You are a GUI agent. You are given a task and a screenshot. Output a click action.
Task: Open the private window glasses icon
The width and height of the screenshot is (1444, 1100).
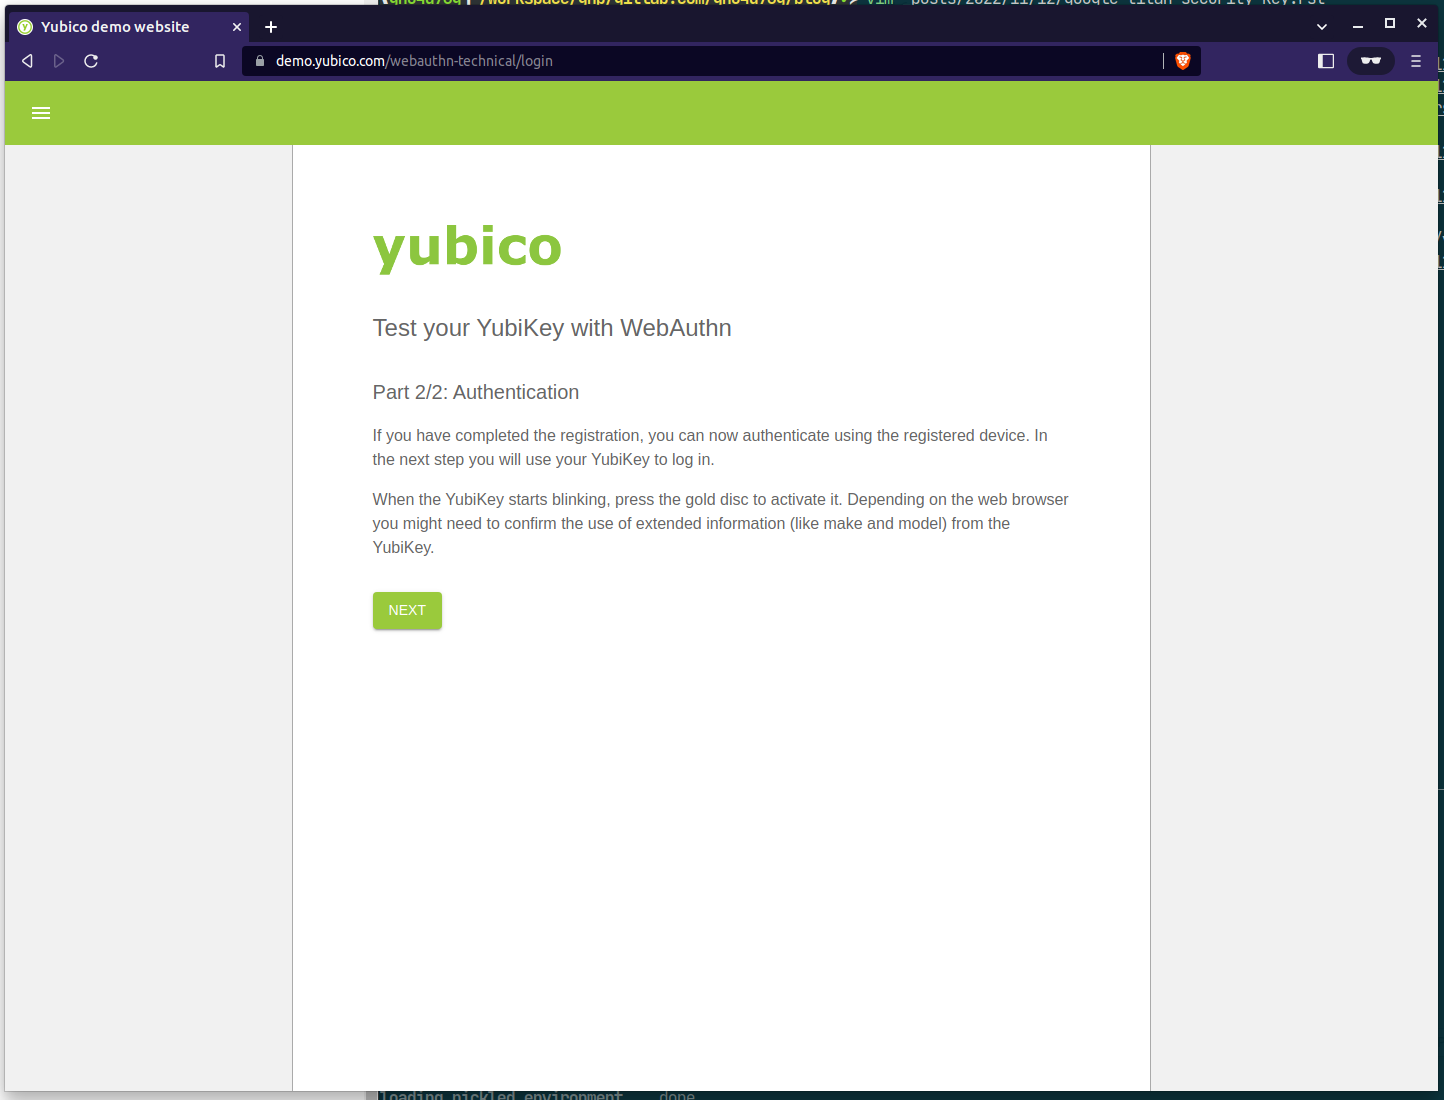click(x=1371, y=61)
